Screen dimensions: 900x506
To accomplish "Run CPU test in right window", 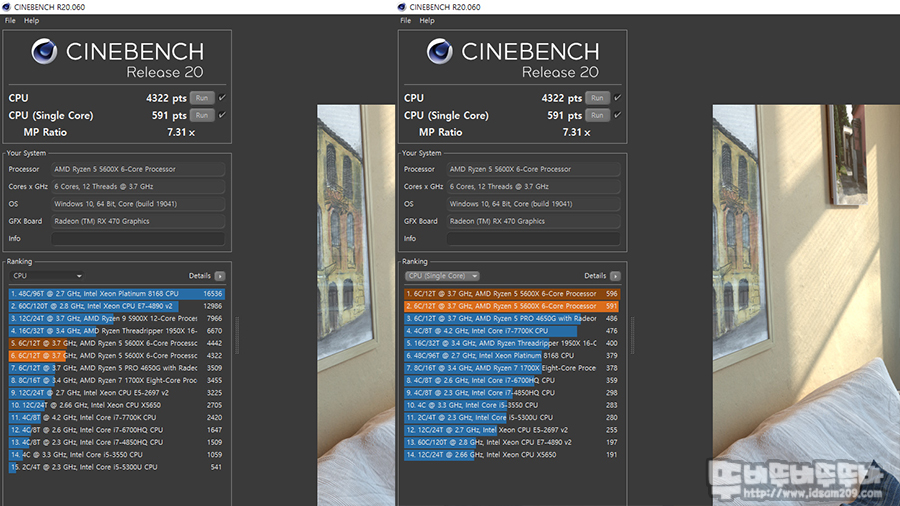I will 597,98.
